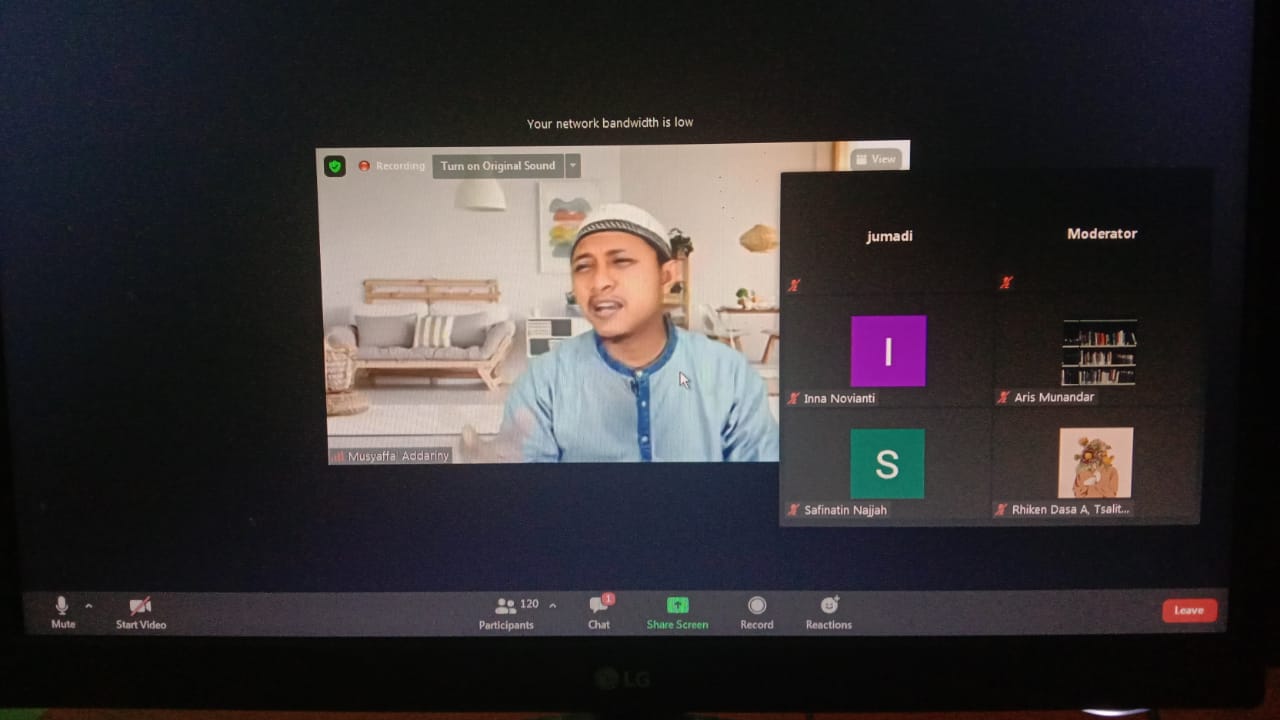Open the View layout menu
1280x720 pixels.
pyautogui.click(x=876, y=159)
